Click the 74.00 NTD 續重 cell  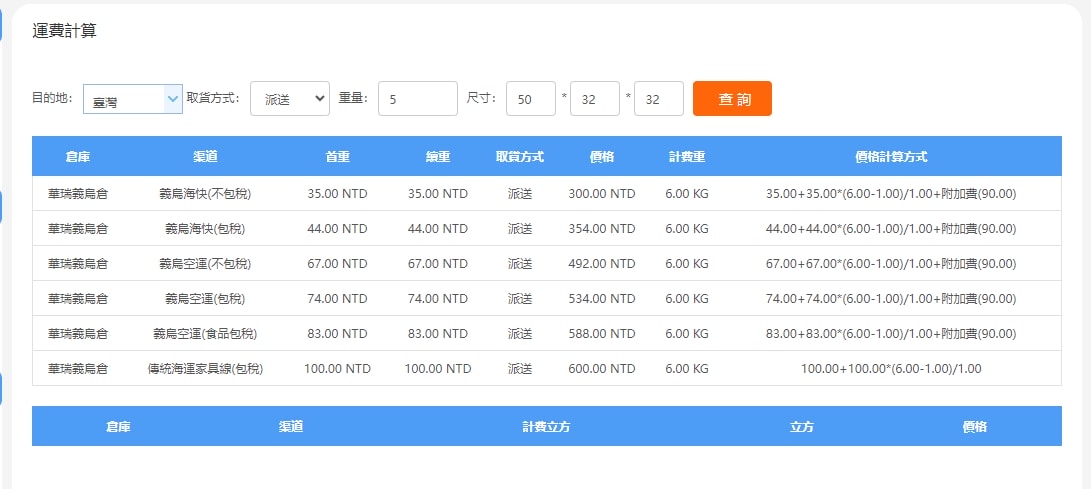click(x=438, y=298)
